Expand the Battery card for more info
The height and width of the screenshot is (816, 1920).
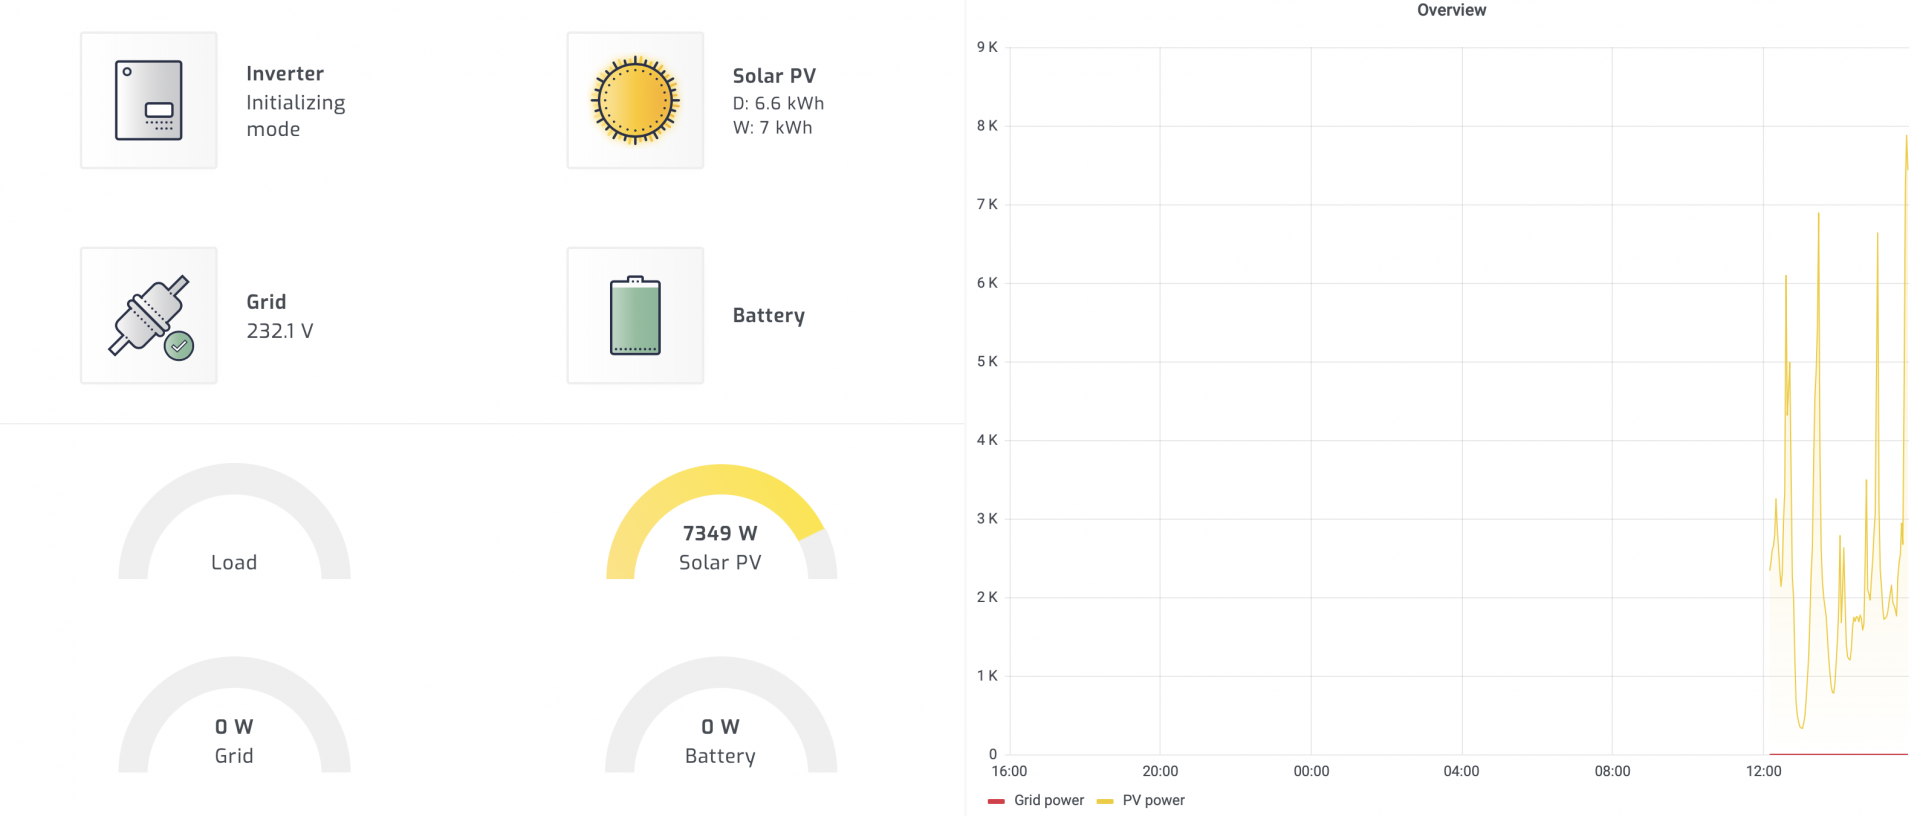tap(768, 315)
